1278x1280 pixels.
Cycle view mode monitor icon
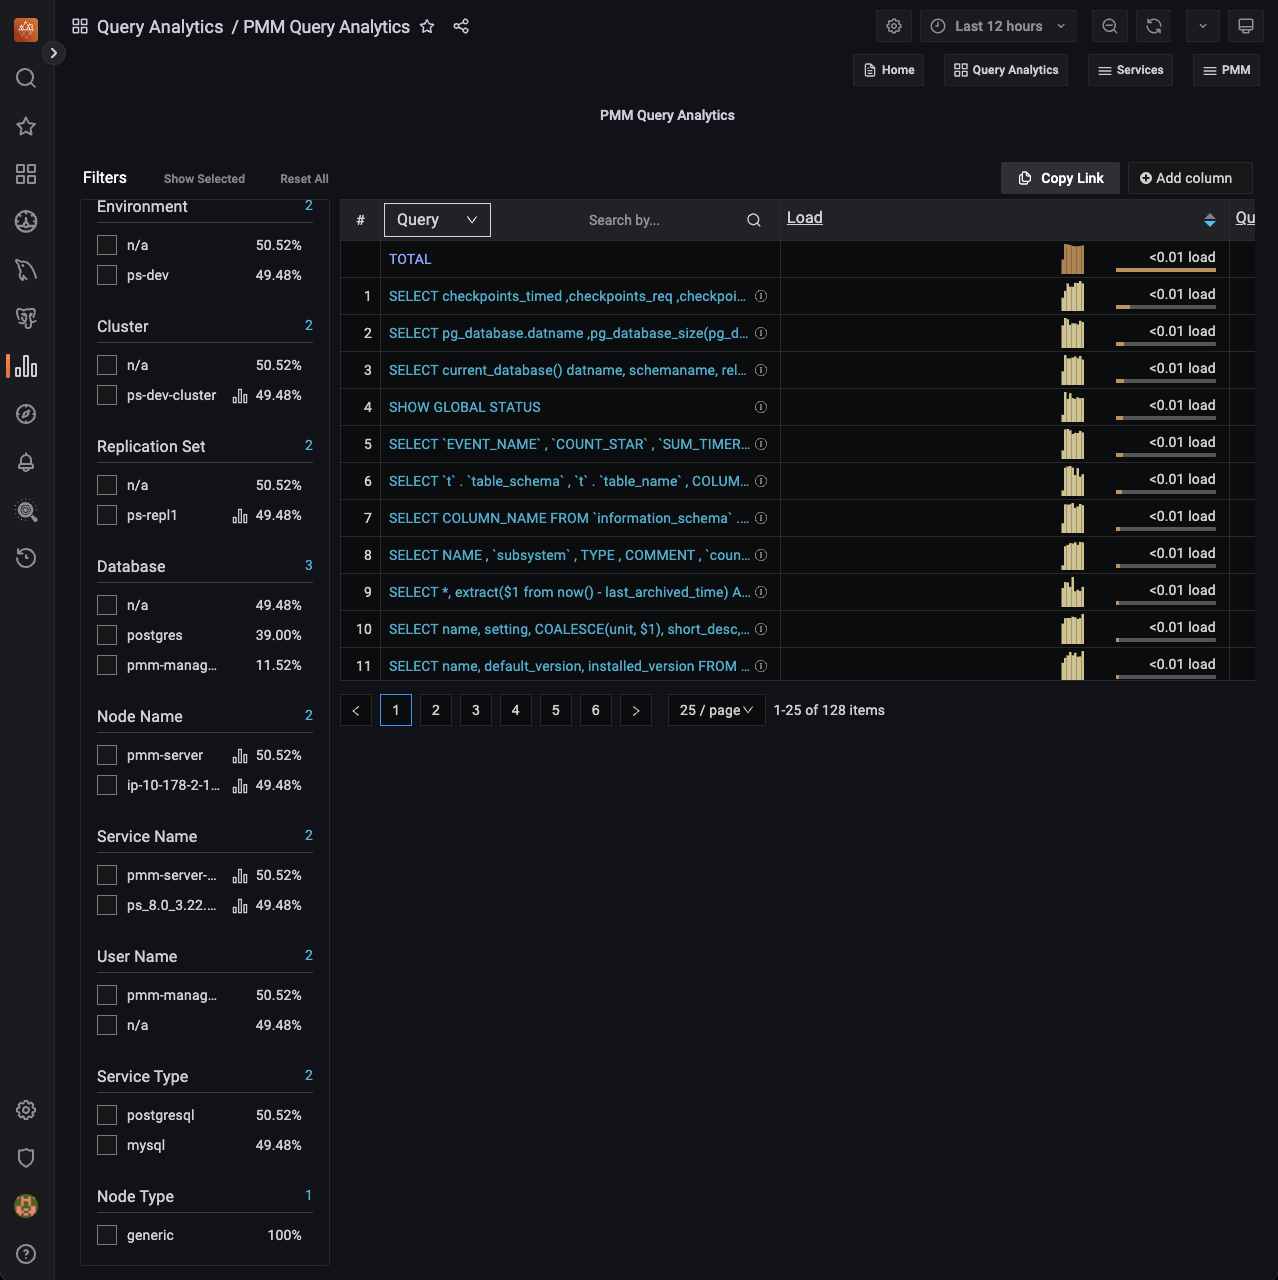(x=1246, y=26)
